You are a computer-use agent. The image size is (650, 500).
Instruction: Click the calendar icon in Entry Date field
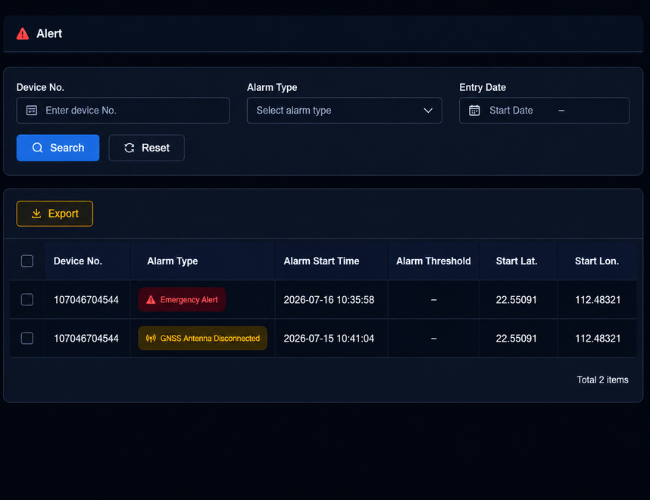pos(474,110)
